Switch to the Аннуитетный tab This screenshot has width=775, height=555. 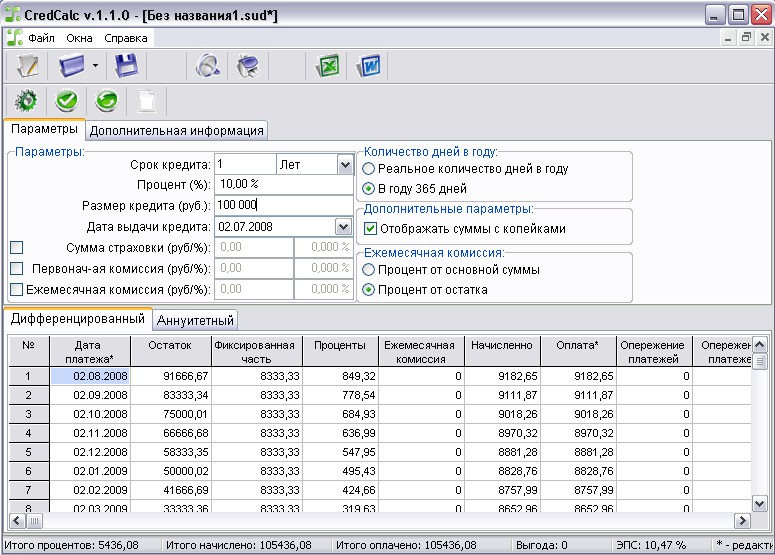pyautogui.click(x=196, y=320)
